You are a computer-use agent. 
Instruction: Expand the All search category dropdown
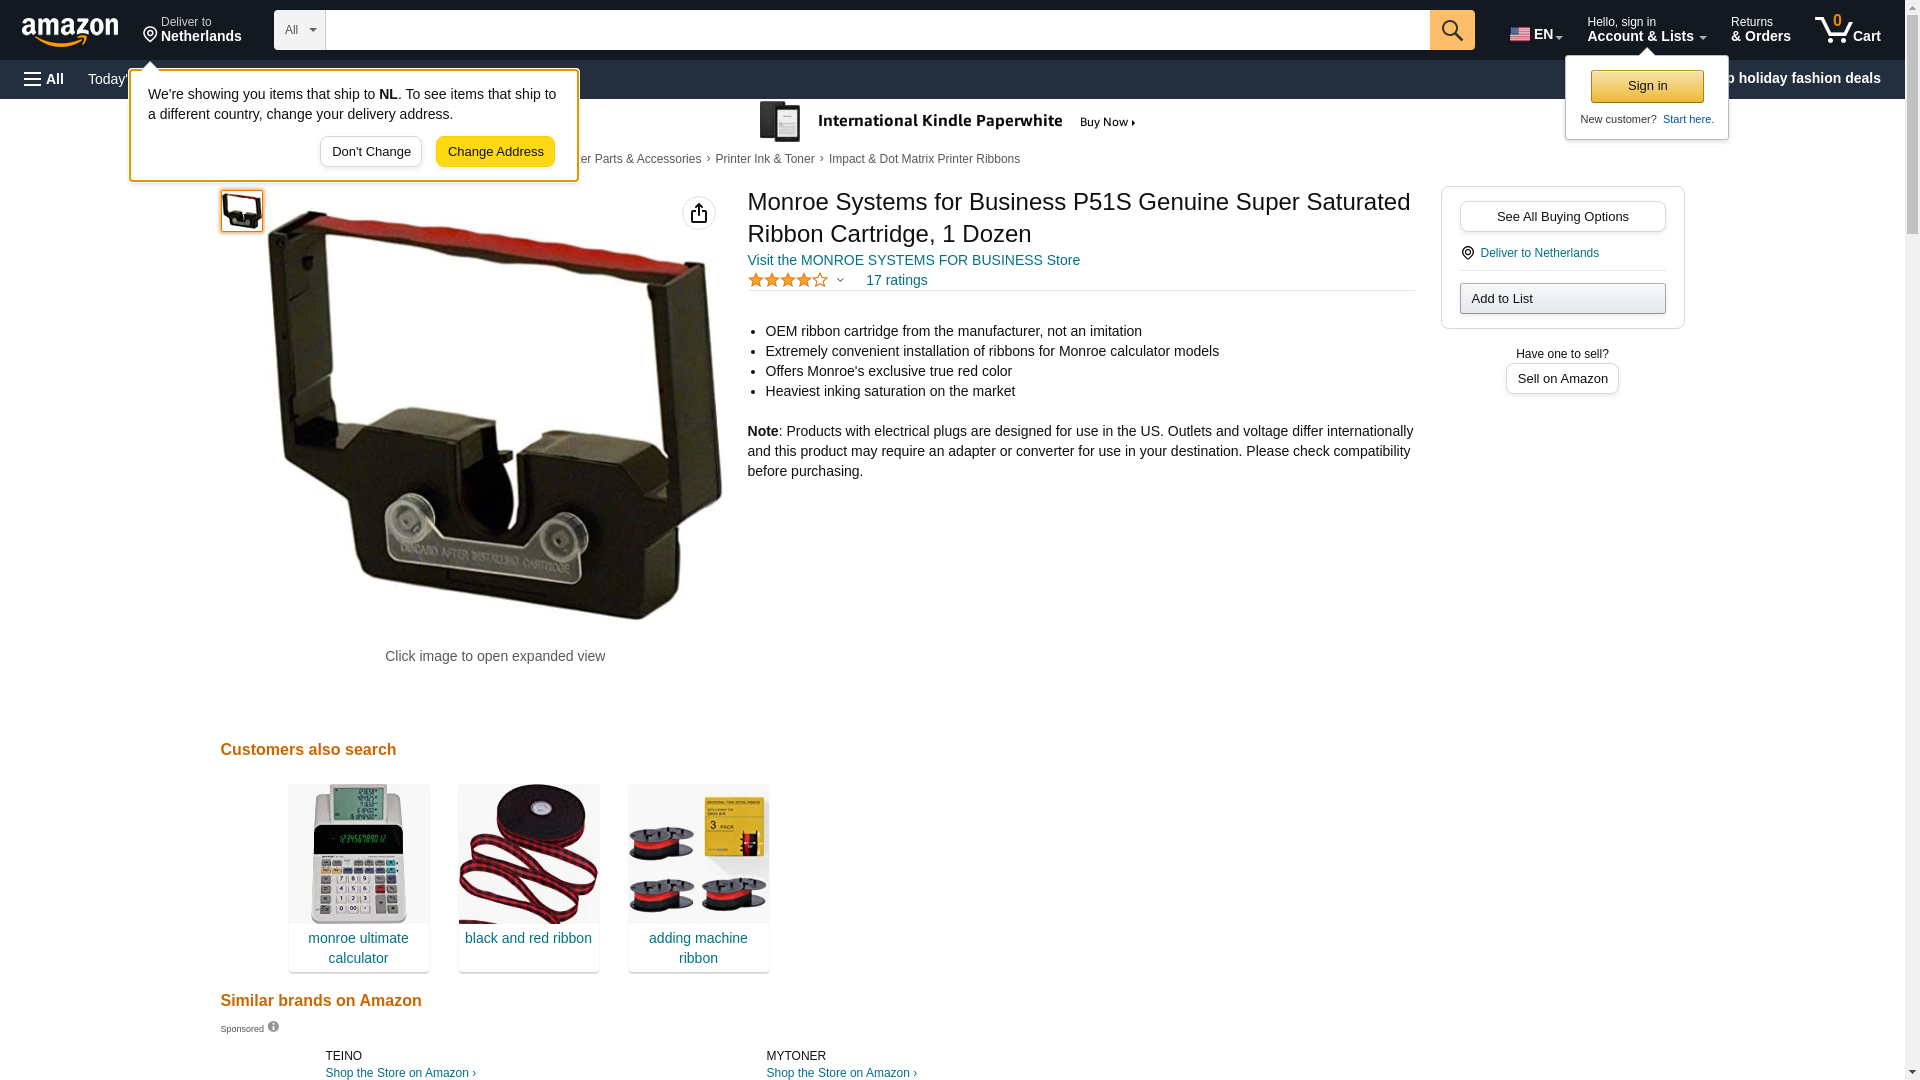(x=300, y=30)
